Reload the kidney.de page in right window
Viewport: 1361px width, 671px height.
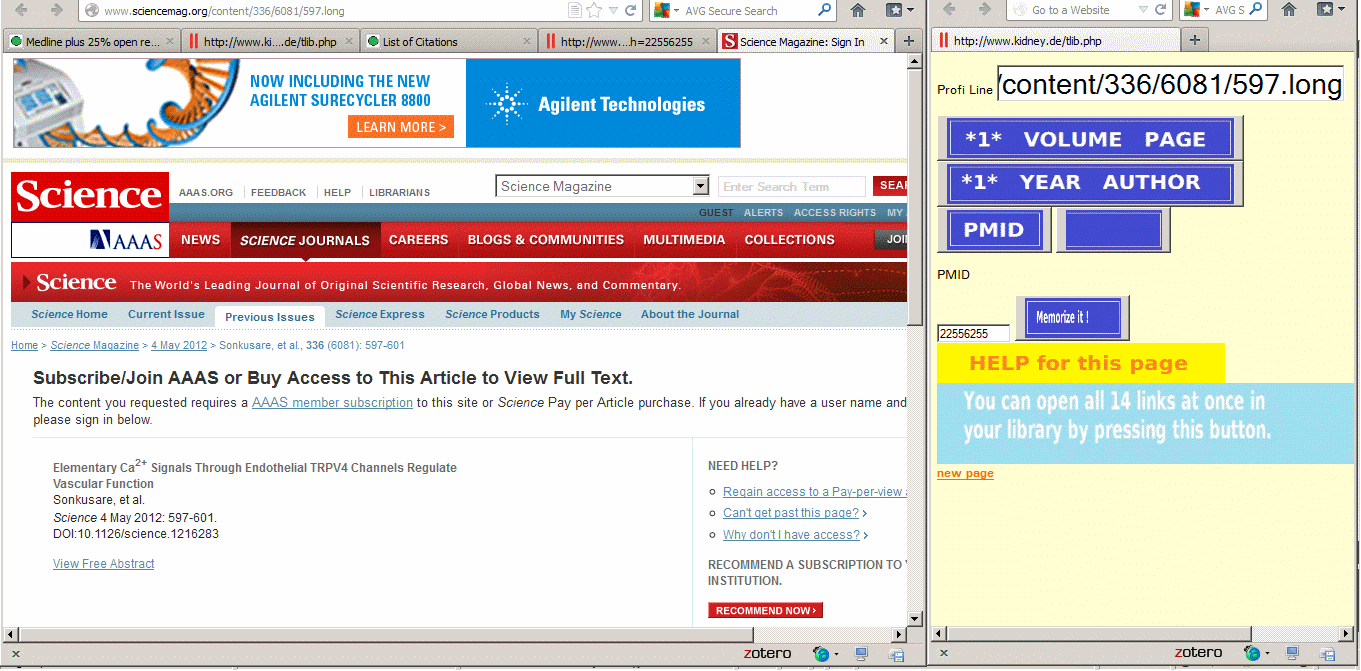[1160, 10]
